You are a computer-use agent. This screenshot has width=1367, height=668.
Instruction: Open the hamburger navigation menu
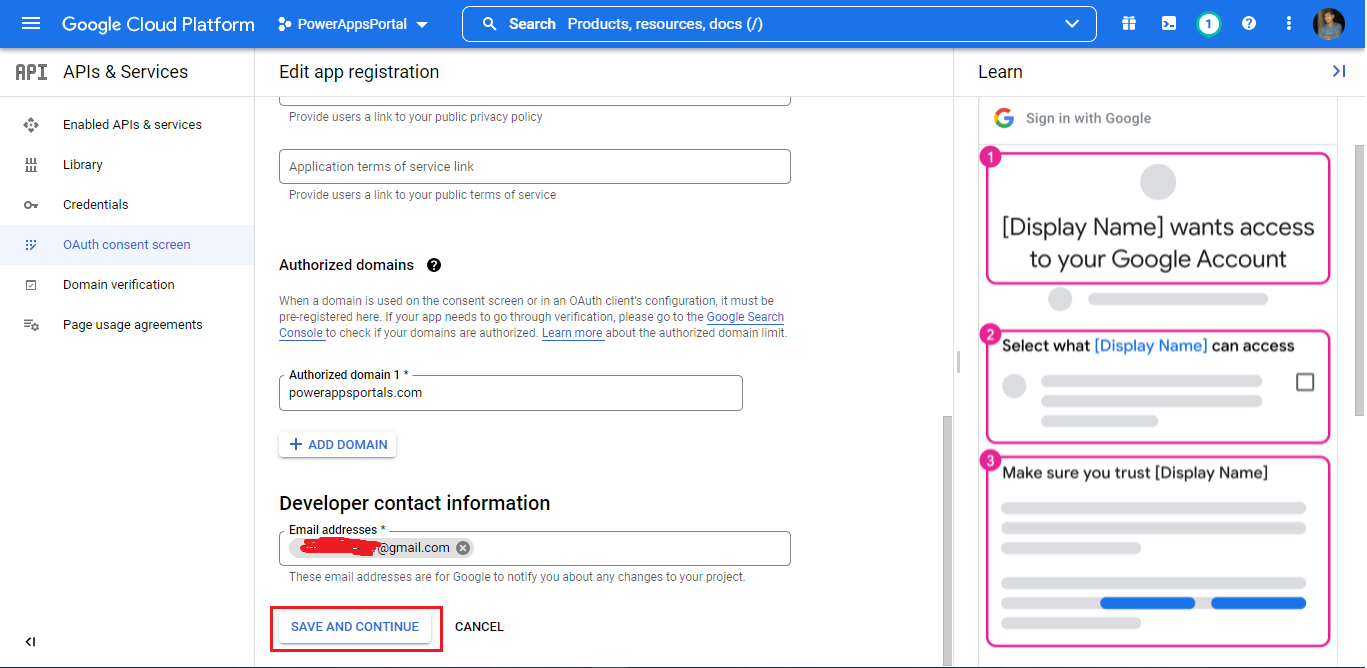point(31,24)
